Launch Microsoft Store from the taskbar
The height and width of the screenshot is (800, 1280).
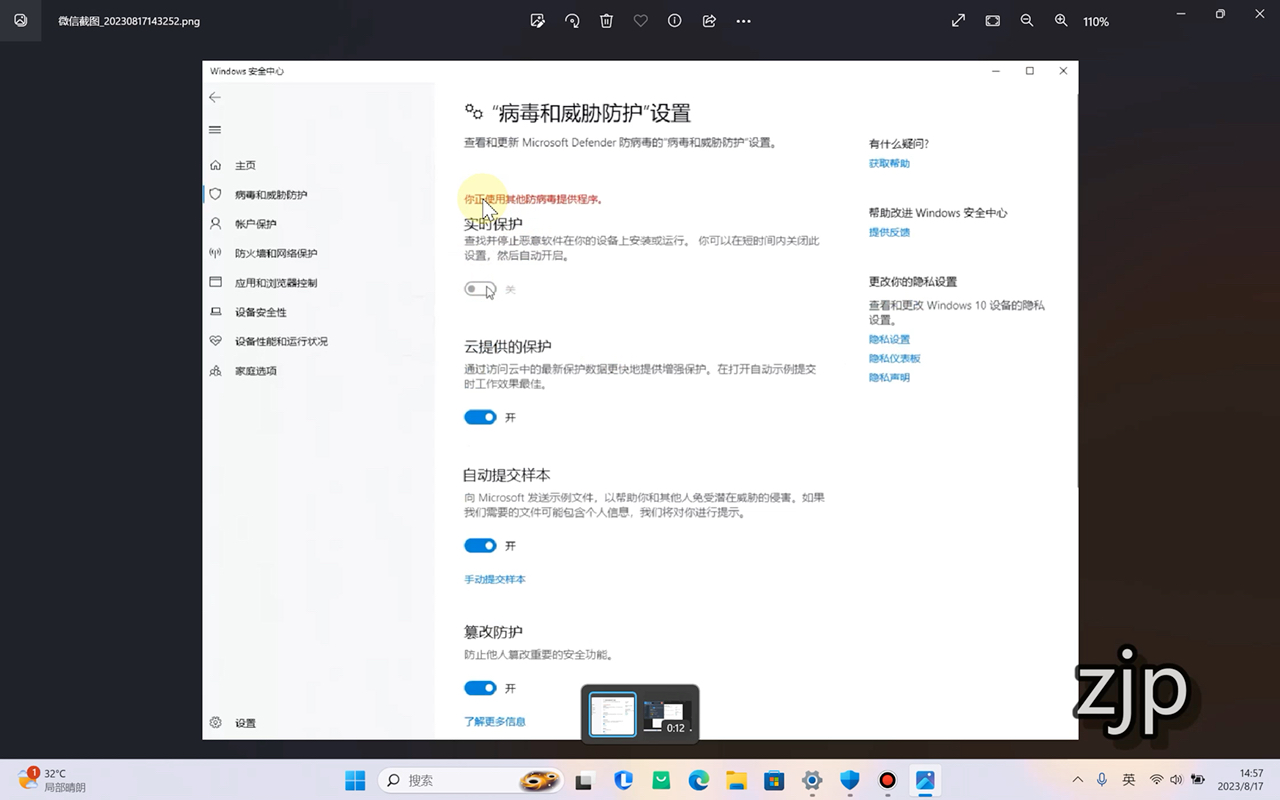(774, 780)
